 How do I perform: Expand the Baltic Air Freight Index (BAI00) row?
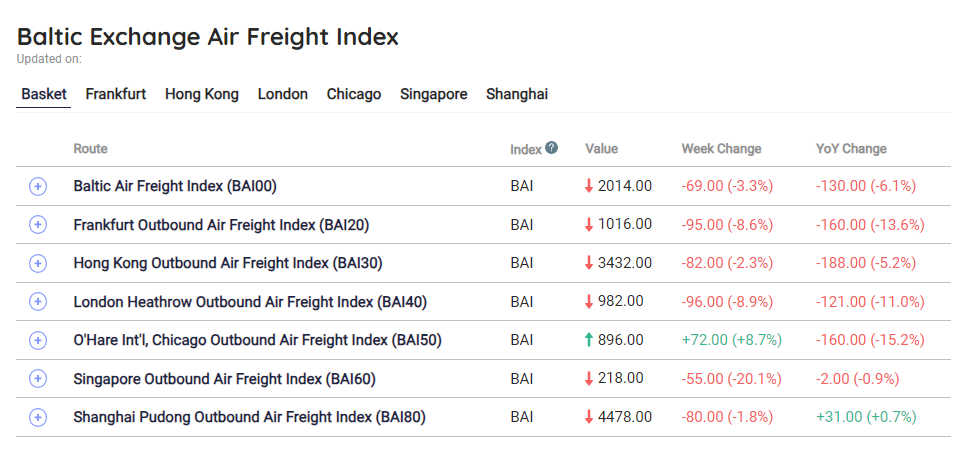[x=38, y=186]
